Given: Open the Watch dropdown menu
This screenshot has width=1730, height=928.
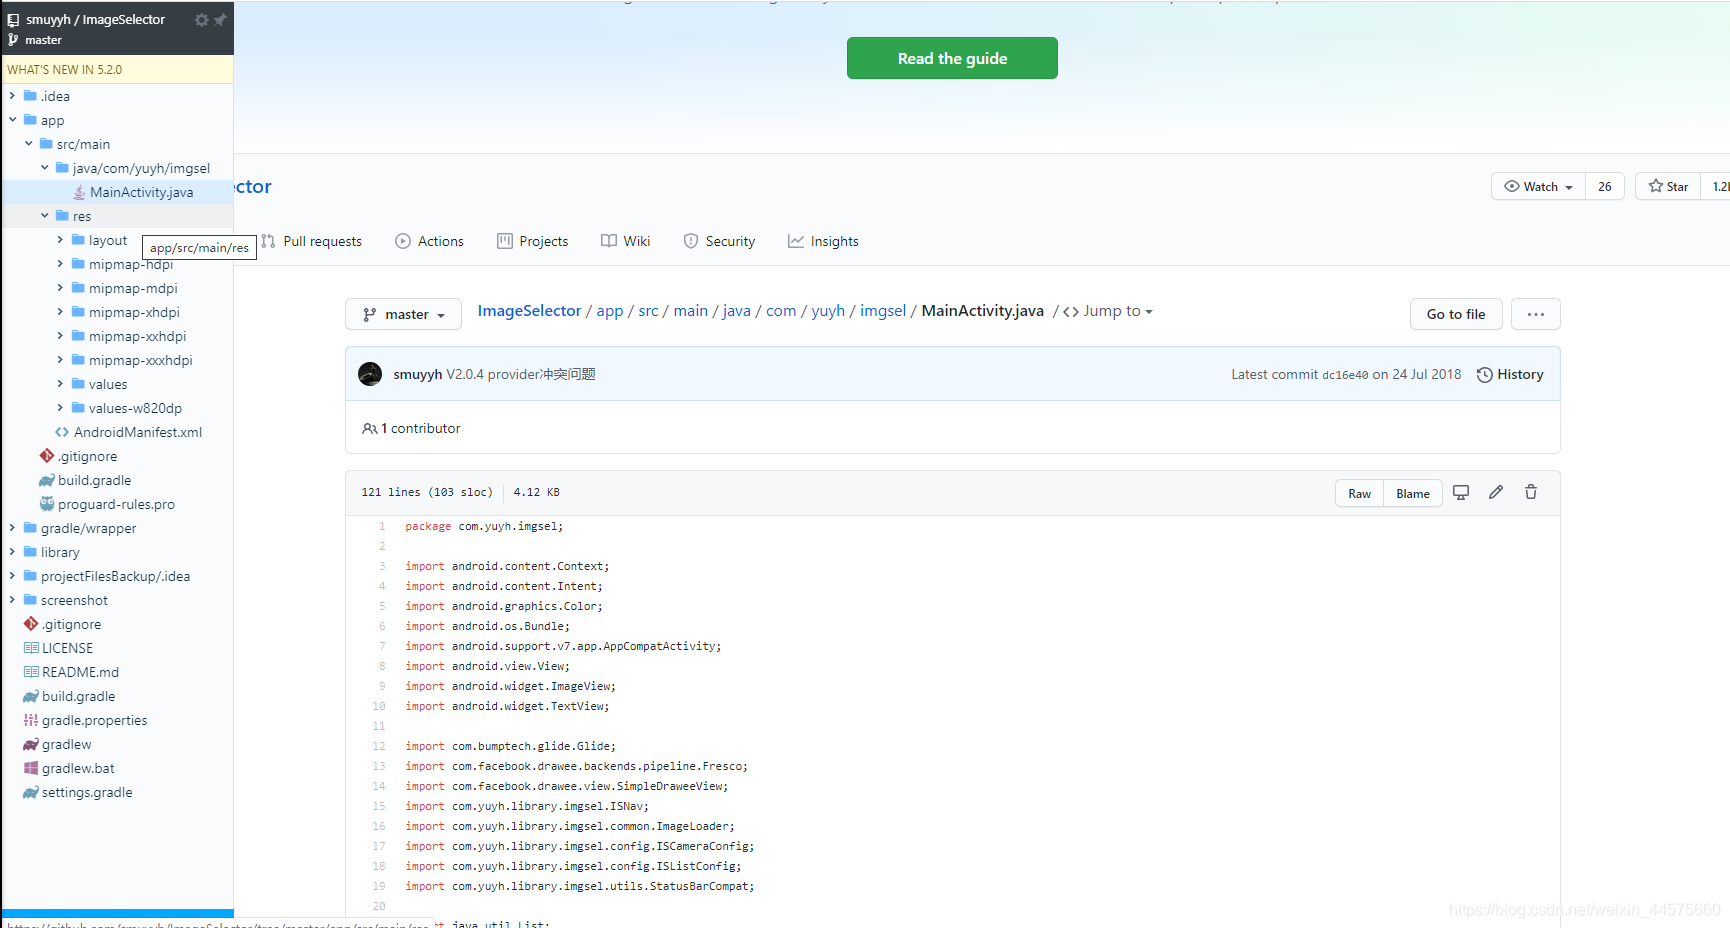Looking at the screenshot, I should pos(1538,186).
